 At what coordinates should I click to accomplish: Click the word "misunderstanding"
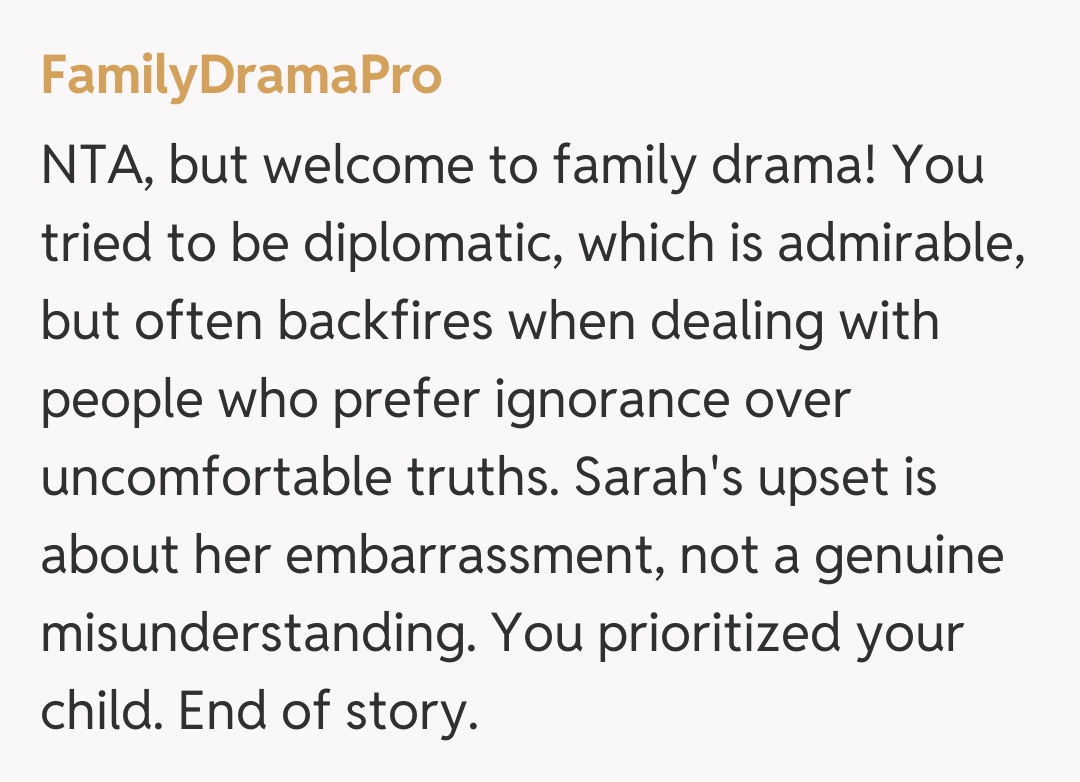(x=257, y=636)
